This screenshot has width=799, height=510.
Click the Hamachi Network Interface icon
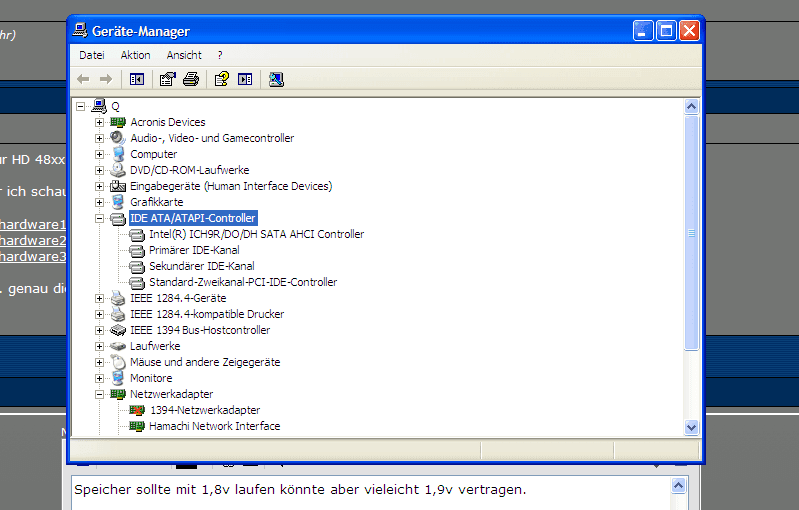coord(137,426)
